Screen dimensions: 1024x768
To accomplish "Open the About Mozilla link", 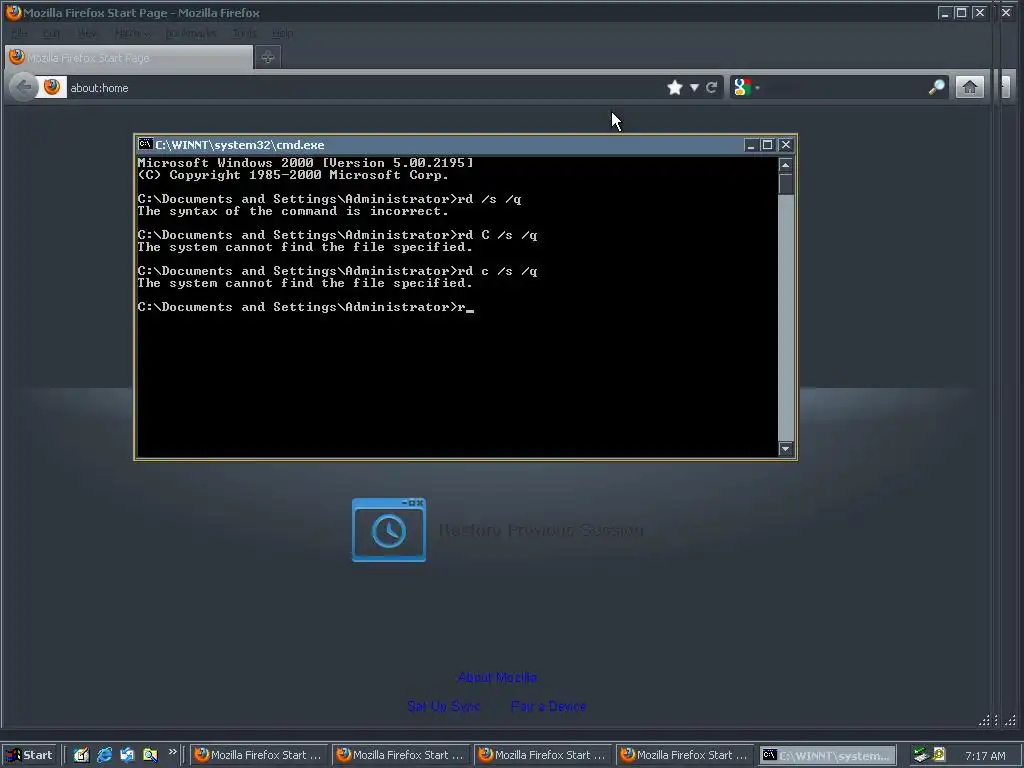I will coord(497,677).
